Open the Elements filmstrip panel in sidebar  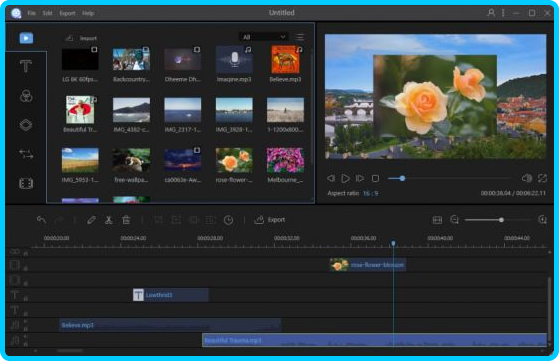point(26,184)
